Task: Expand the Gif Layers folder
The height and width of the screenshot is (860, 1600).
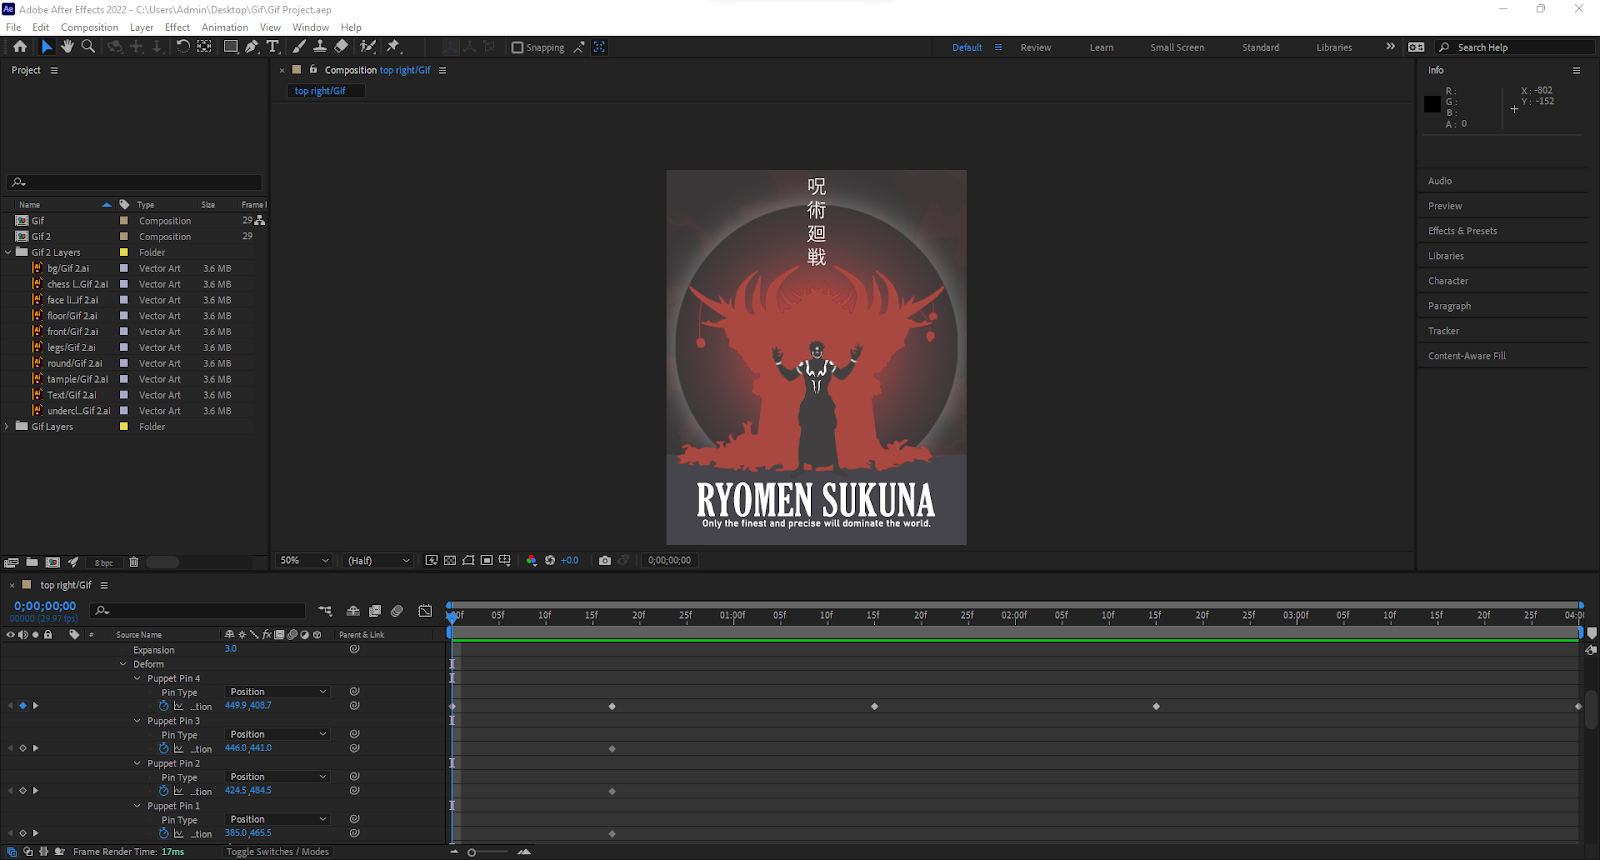Action: coord(8,426)
